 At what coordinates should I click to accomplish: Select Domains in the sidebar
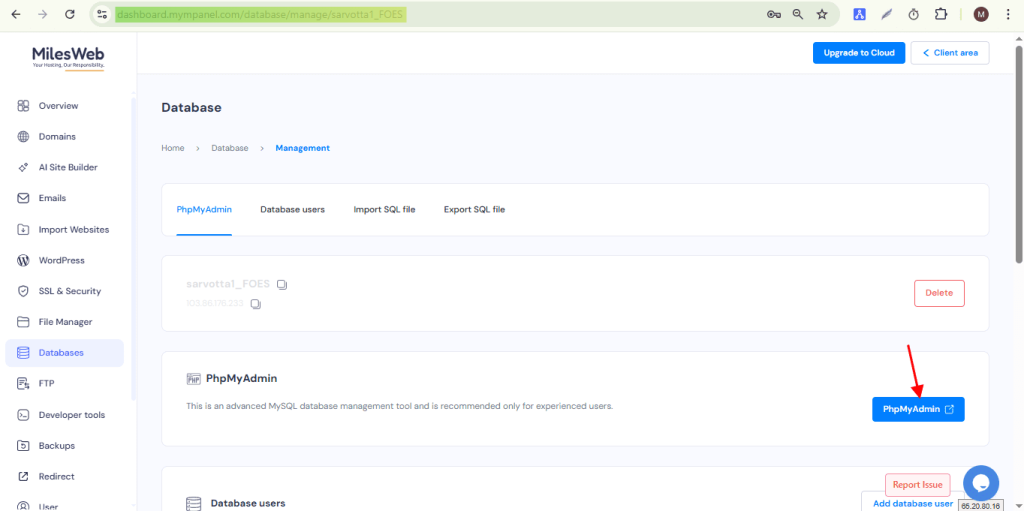coord(57,137)
